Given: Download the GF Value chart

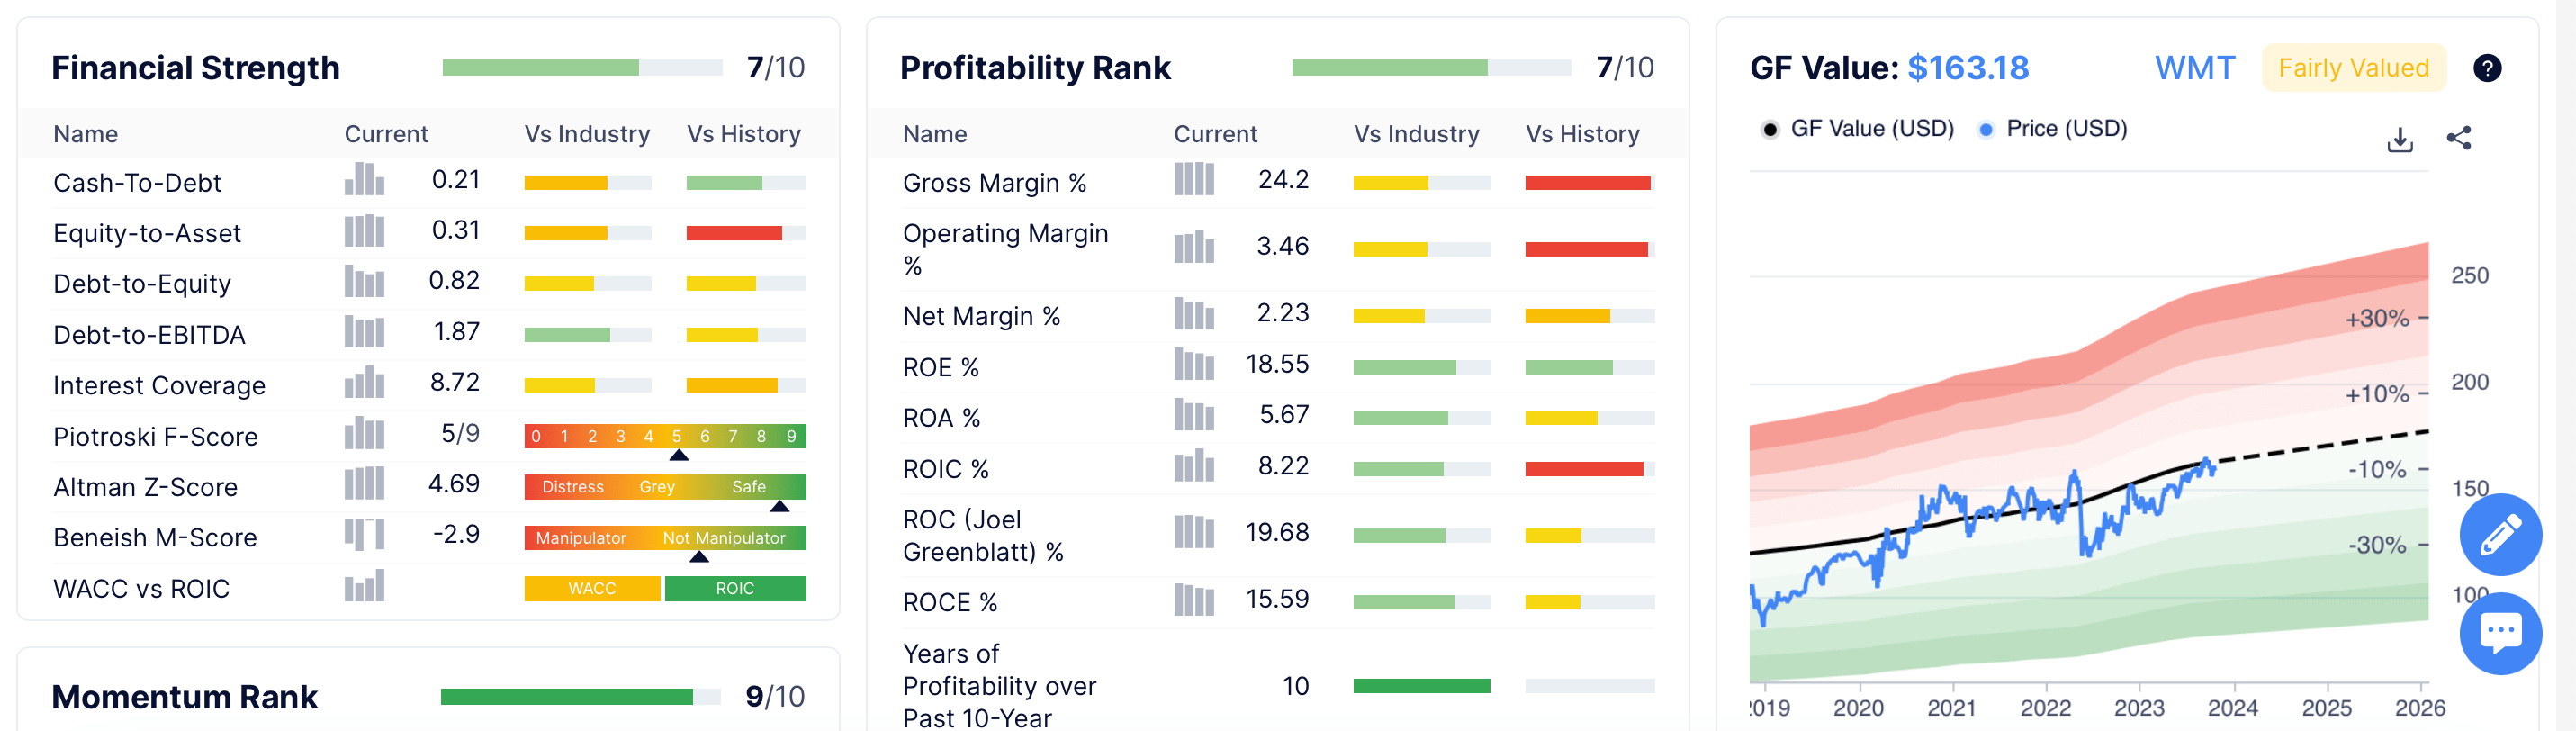Looking at the screenshot, I should click(x=2399, y=139).
